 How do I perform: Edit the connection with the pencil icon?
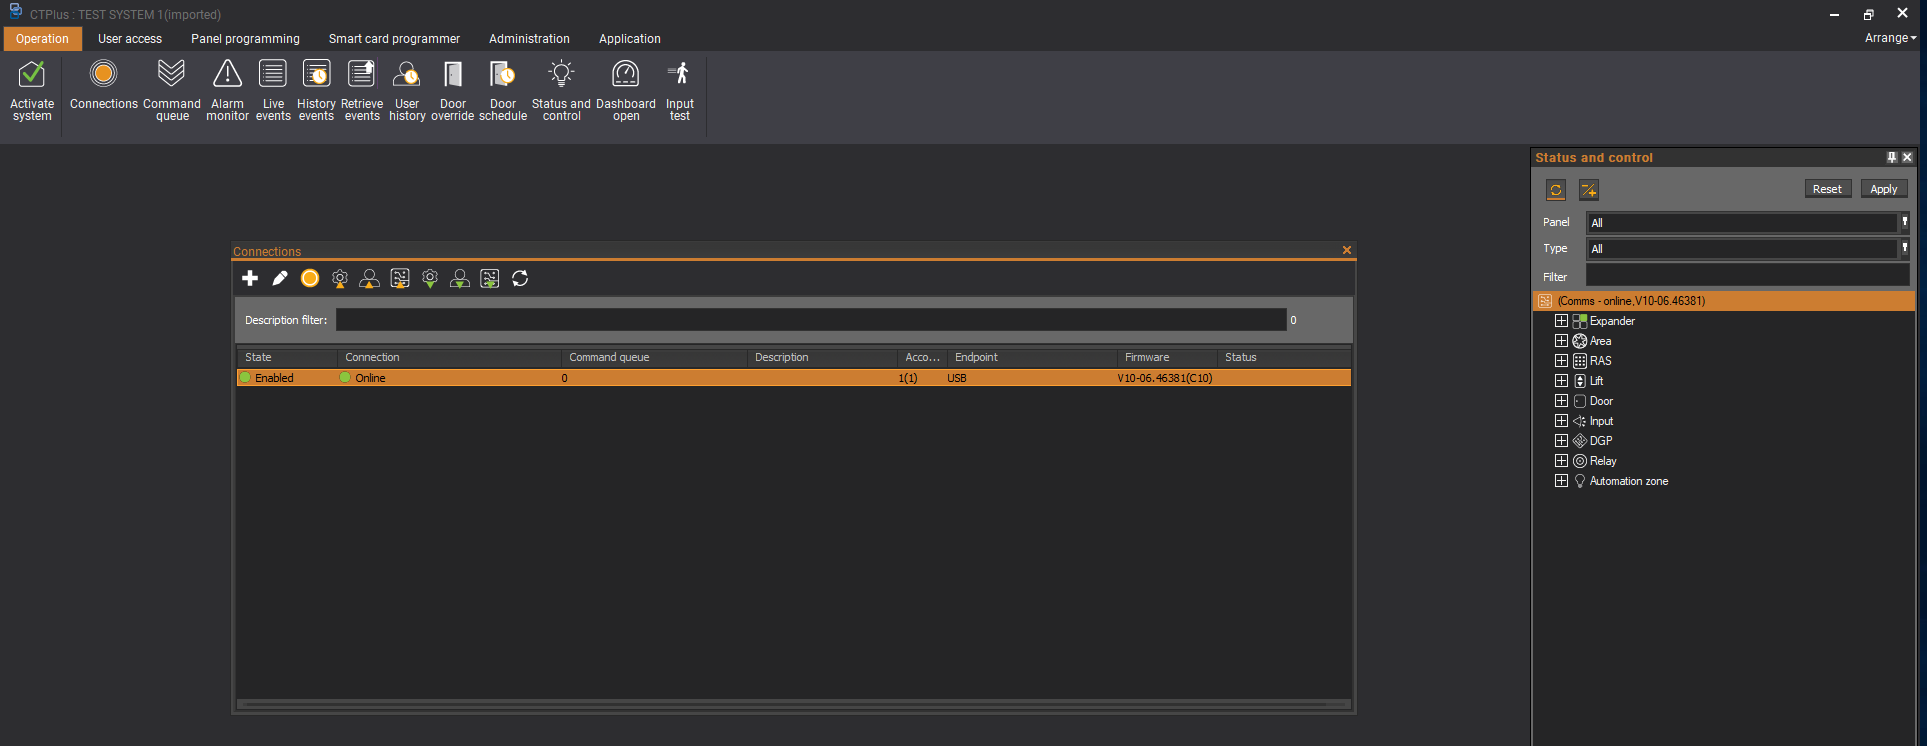(x=280, y=278)
